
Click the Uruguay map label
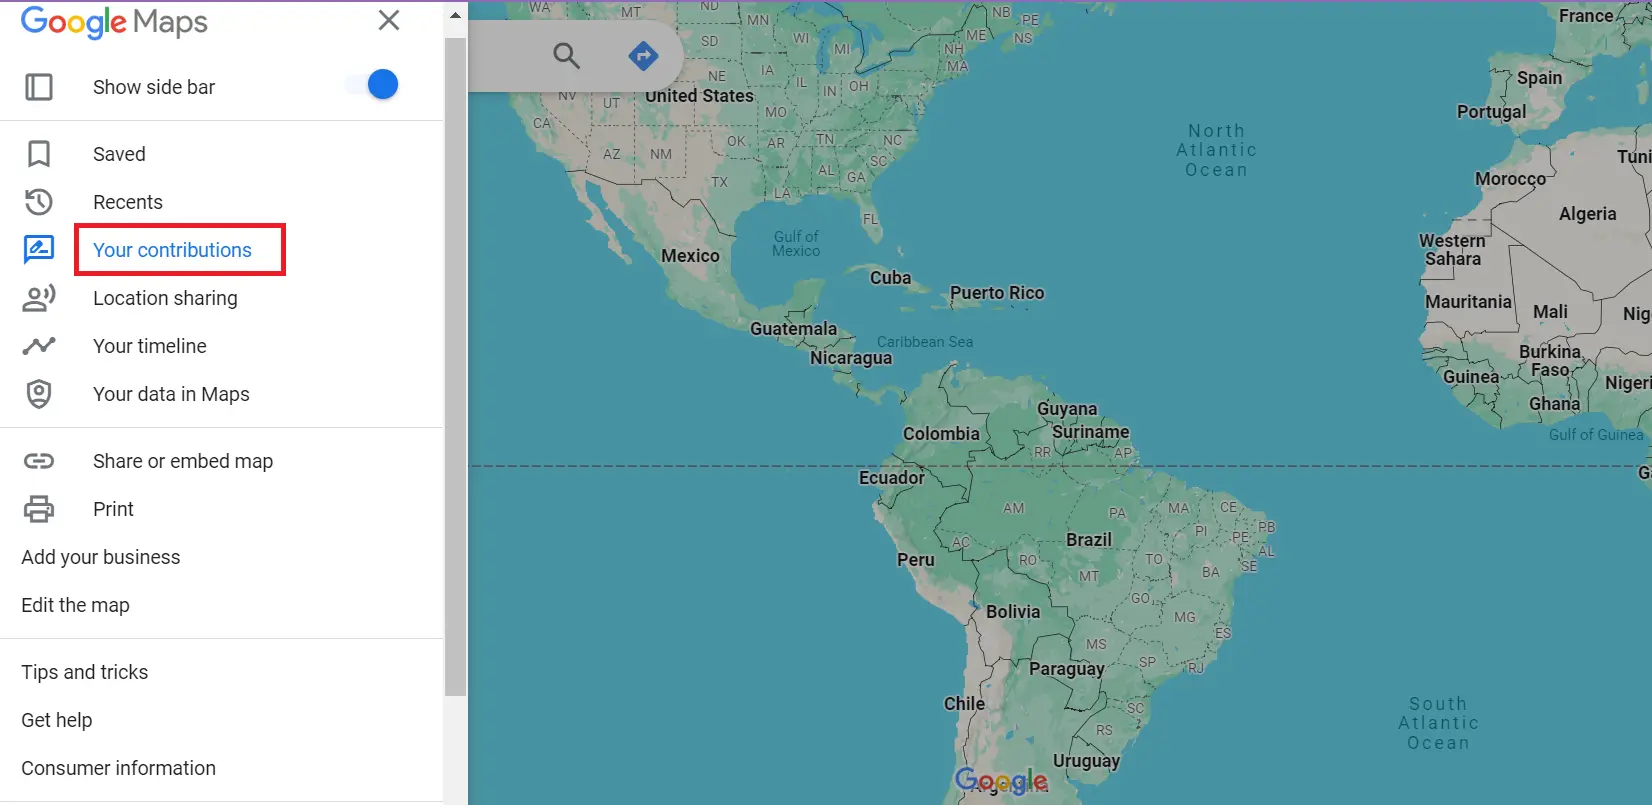pyautogui.click(x=1086, y=761)
